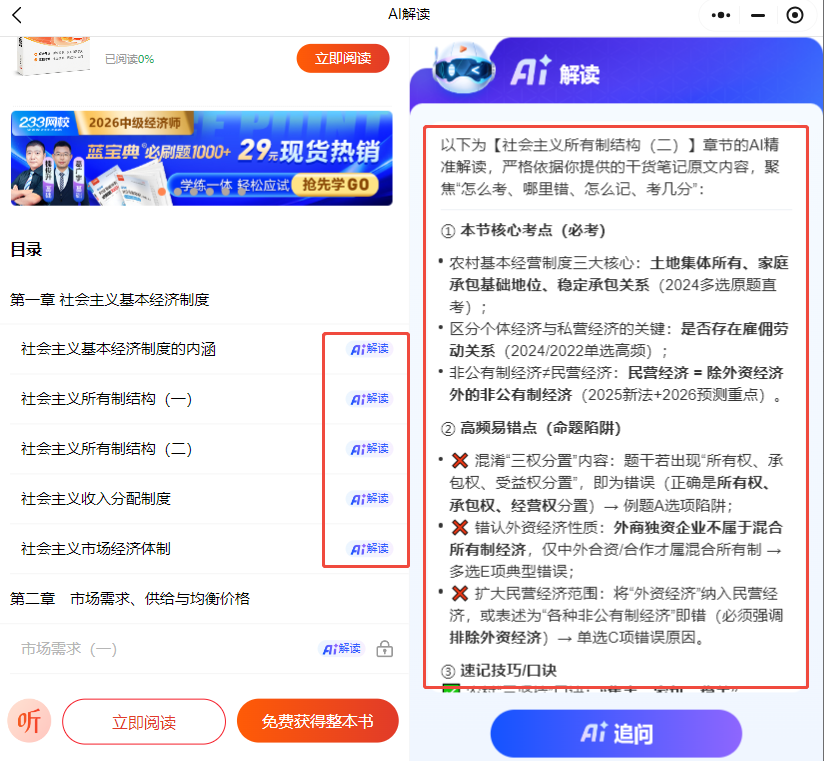The image size is (824, 761).
Task: Click the back arrow in header
Action: pyautogui.click(x=17, y=15)
